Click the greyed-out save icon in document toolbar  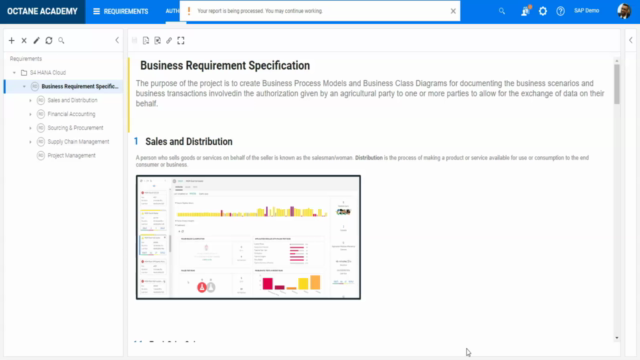pos(135,40)
